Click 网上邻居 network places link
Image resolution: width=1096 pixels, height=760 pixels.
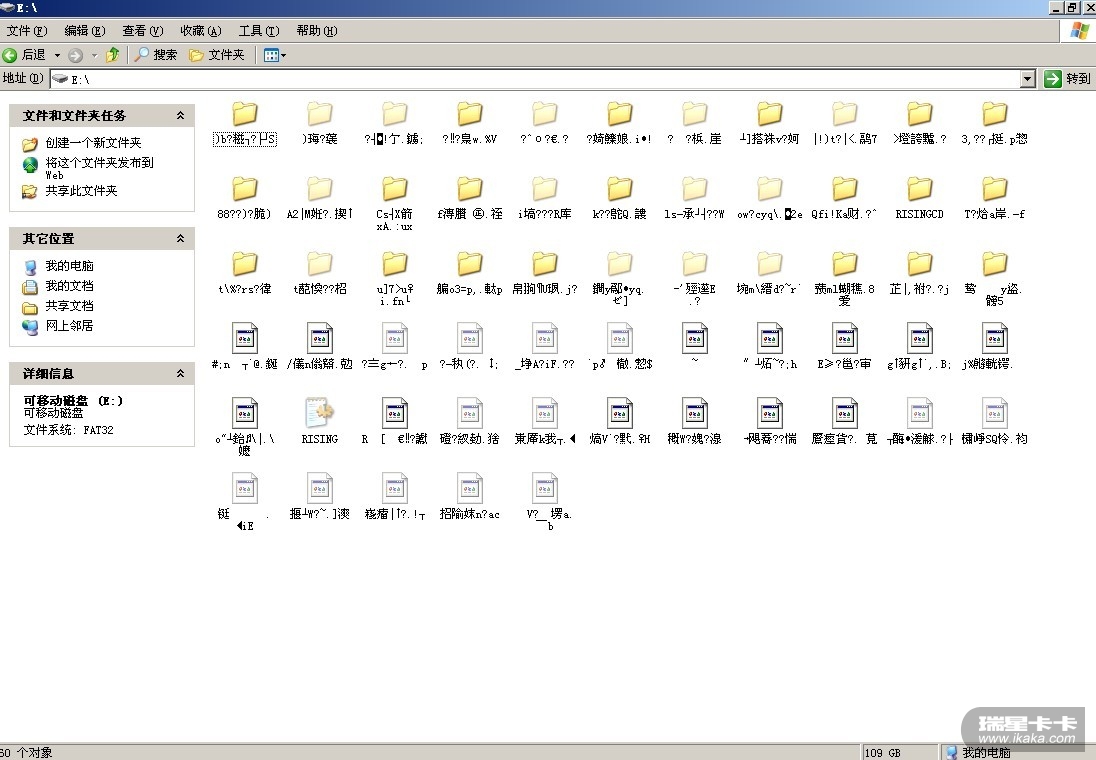click(69, 326)
